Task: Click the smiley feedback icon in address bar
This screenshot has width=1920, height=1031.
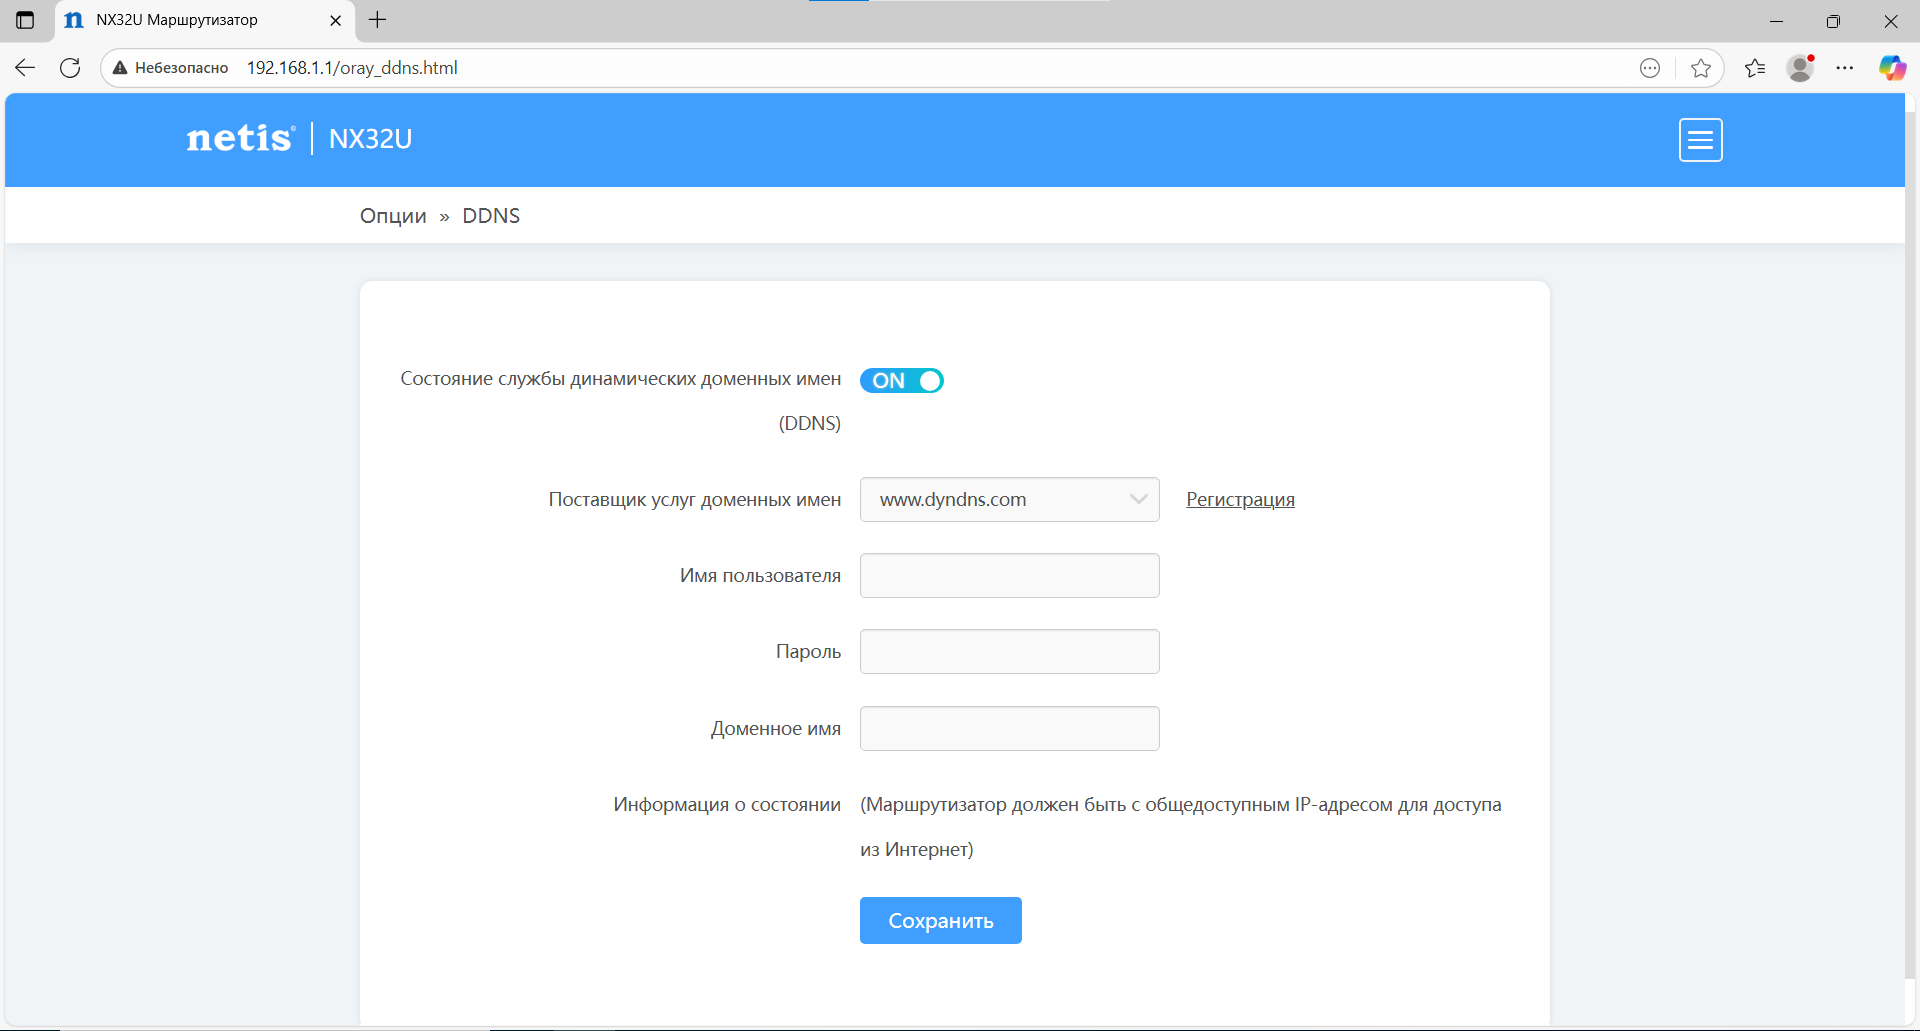Action: (x=1650, y=68)
